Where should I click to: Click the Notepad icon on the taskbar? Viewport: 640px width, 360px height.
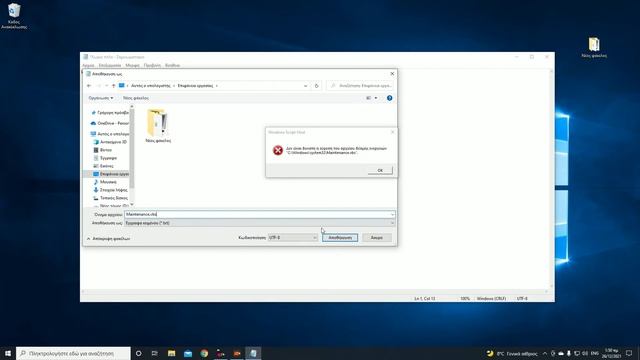(253, 353)
